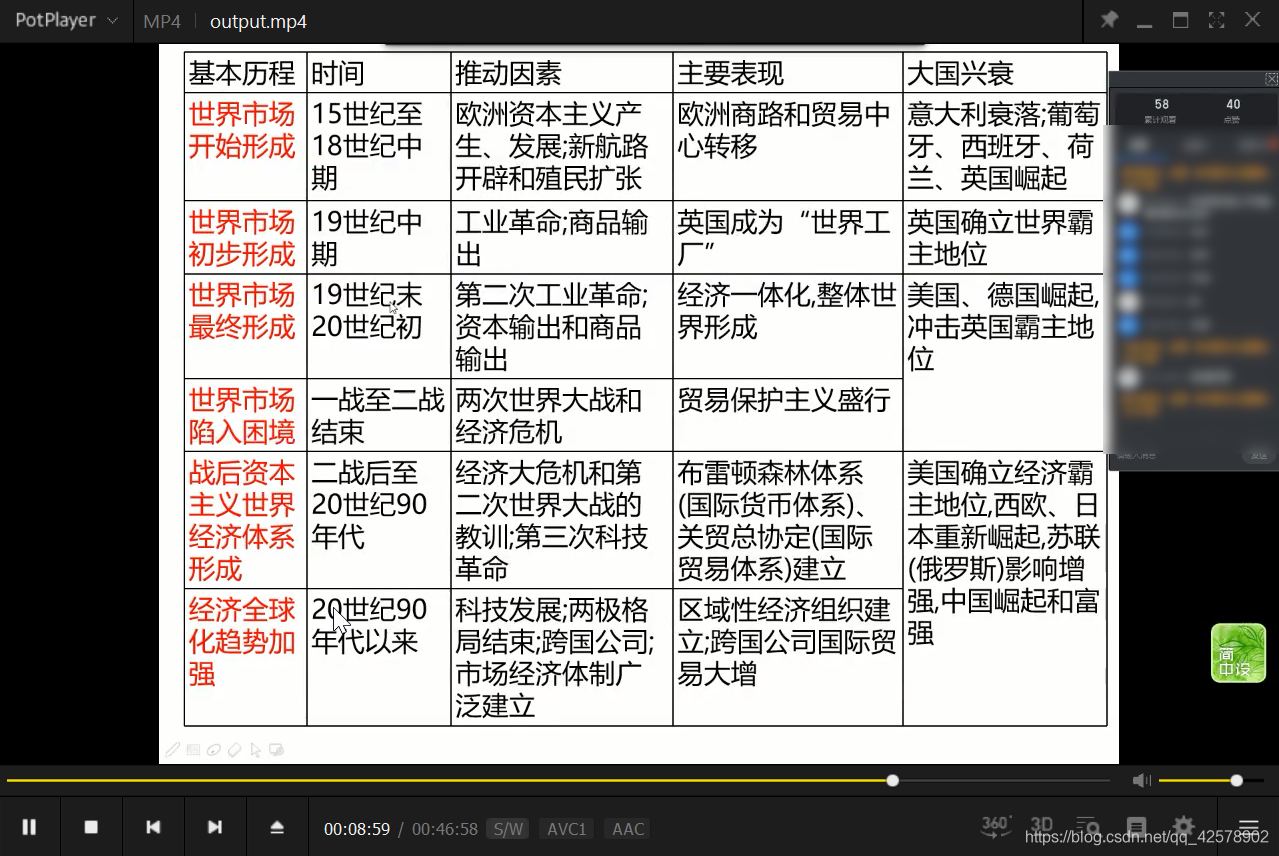
Task: Skip to the next file
Action: coord(215,827)
